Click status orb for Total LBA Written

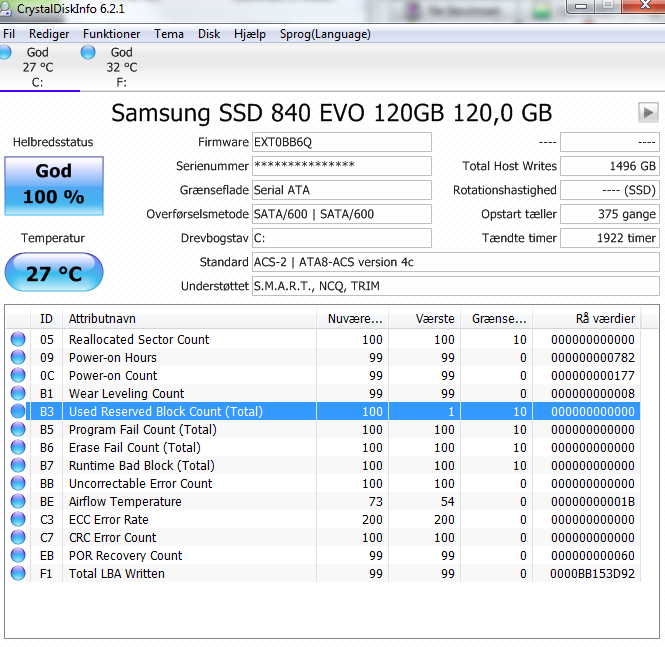[18, 573]
